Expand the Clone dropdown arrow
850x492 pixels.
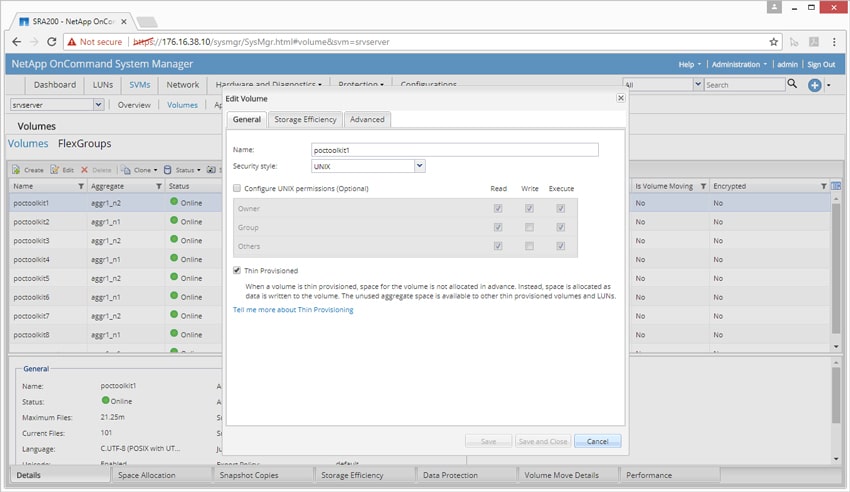156,170
